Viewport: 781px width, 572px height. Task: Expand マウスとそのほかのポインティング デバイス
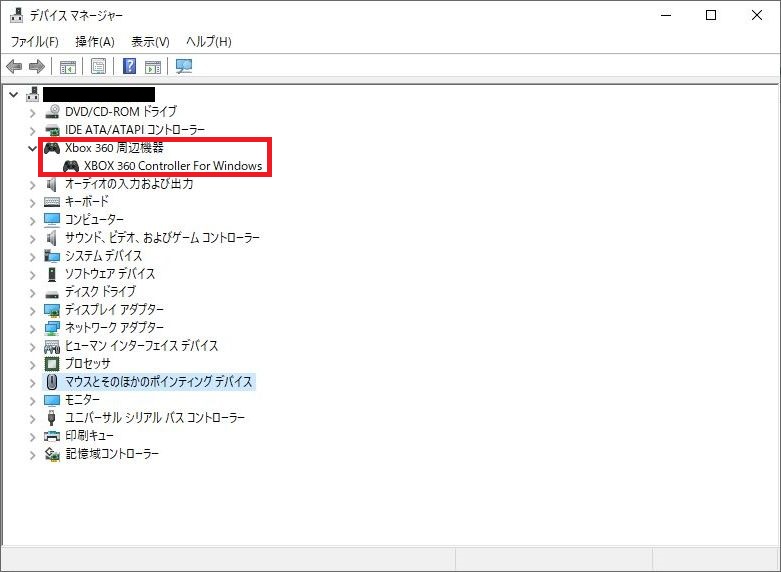(33, 383)
